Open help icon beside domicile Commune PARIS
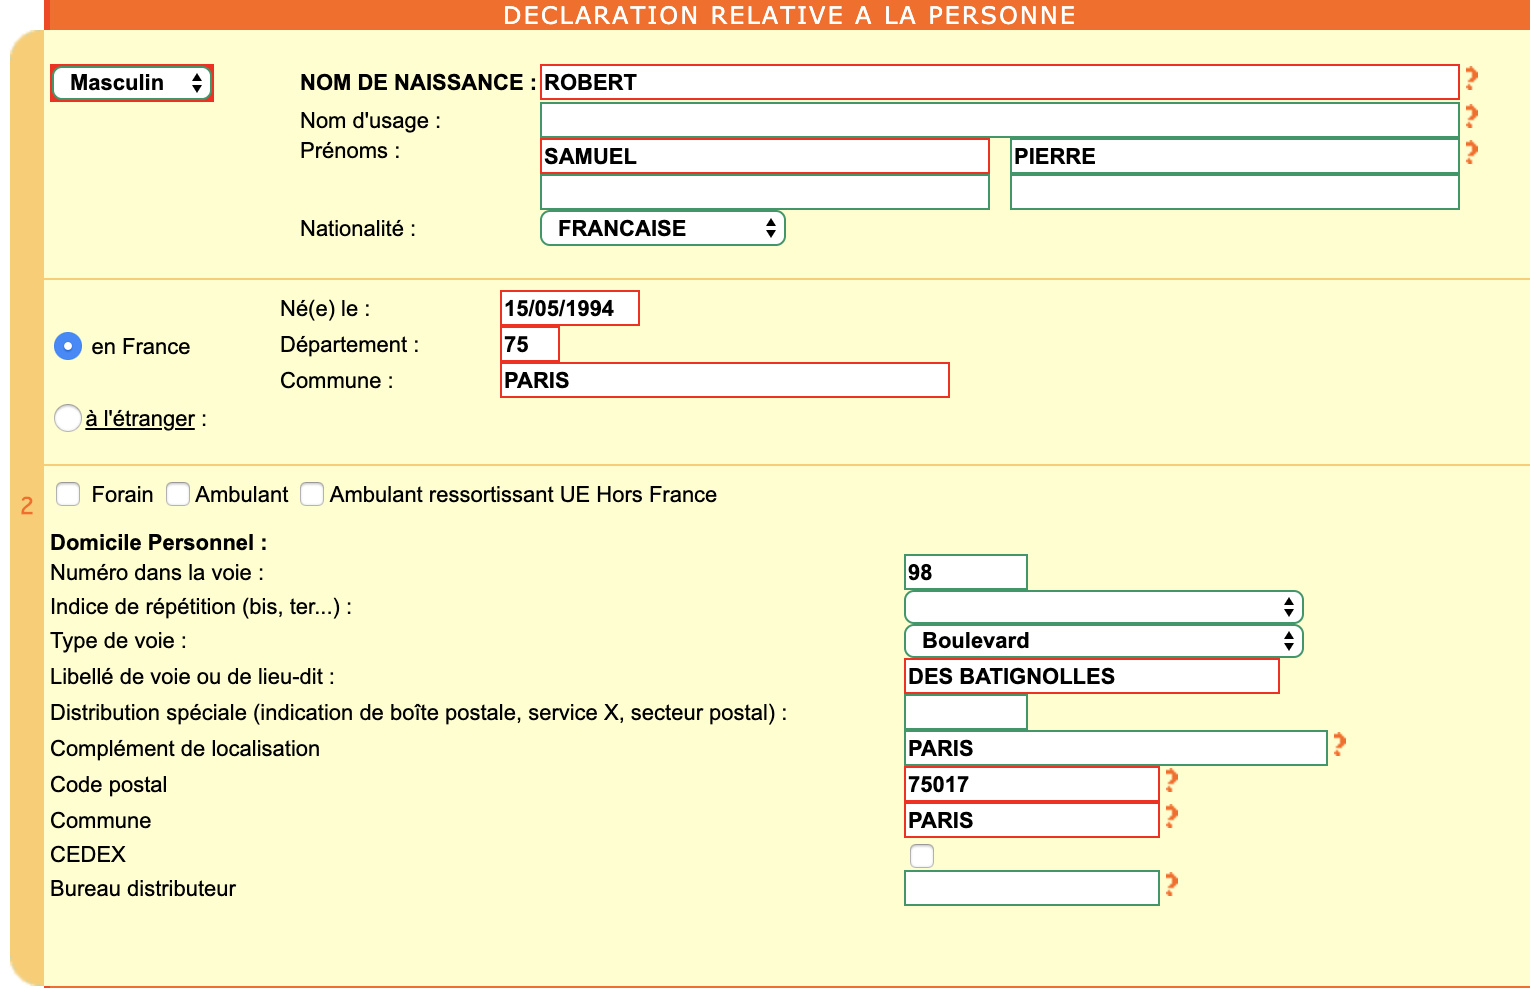The width and height of the screenshot is (1530, 988). coord(1171,816)
